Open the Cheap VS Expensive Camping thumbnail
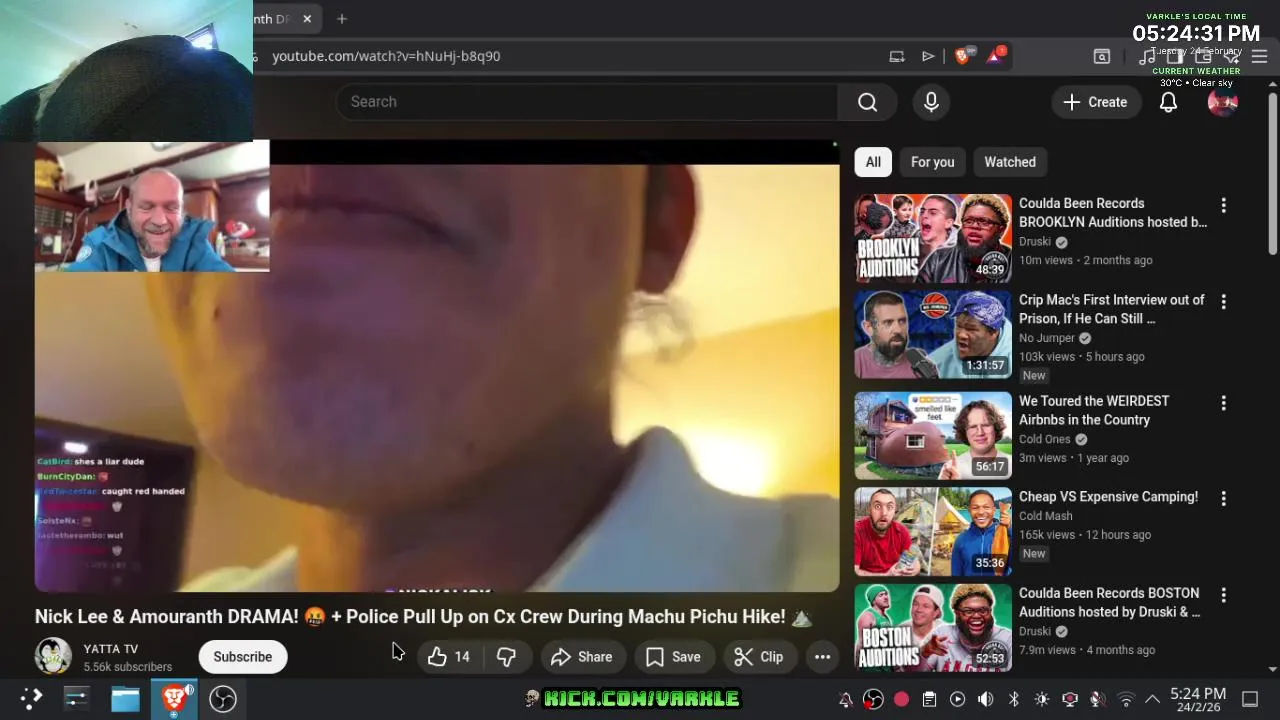Screen dimensions: 1280x720 933,532
